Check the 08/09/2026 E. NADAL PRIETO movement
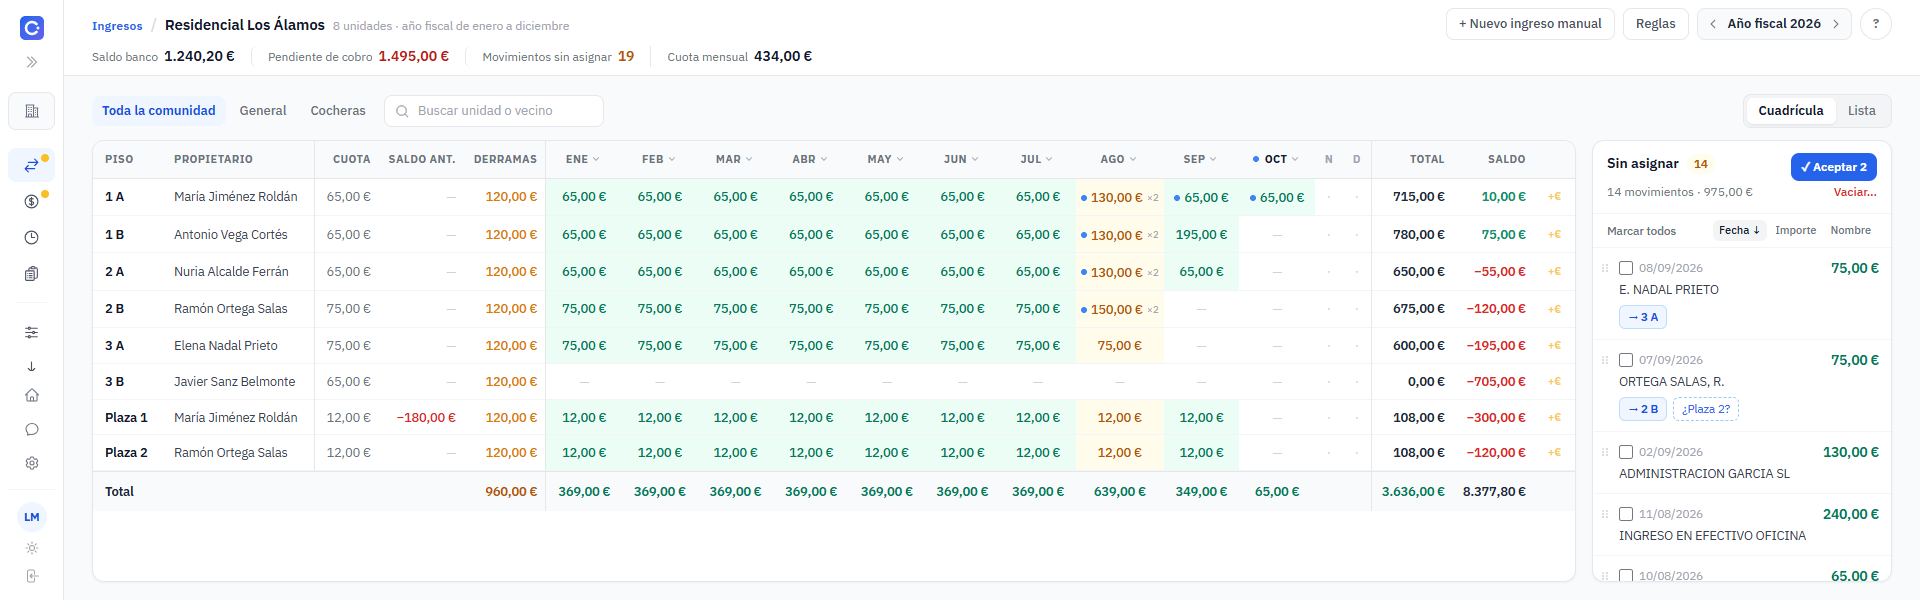This screenshot has width=1920, height=600. click(x=1626, y=268)
